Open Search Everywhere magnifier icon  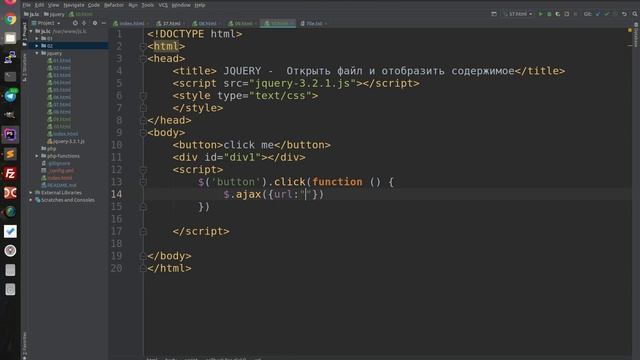[635, 14]
